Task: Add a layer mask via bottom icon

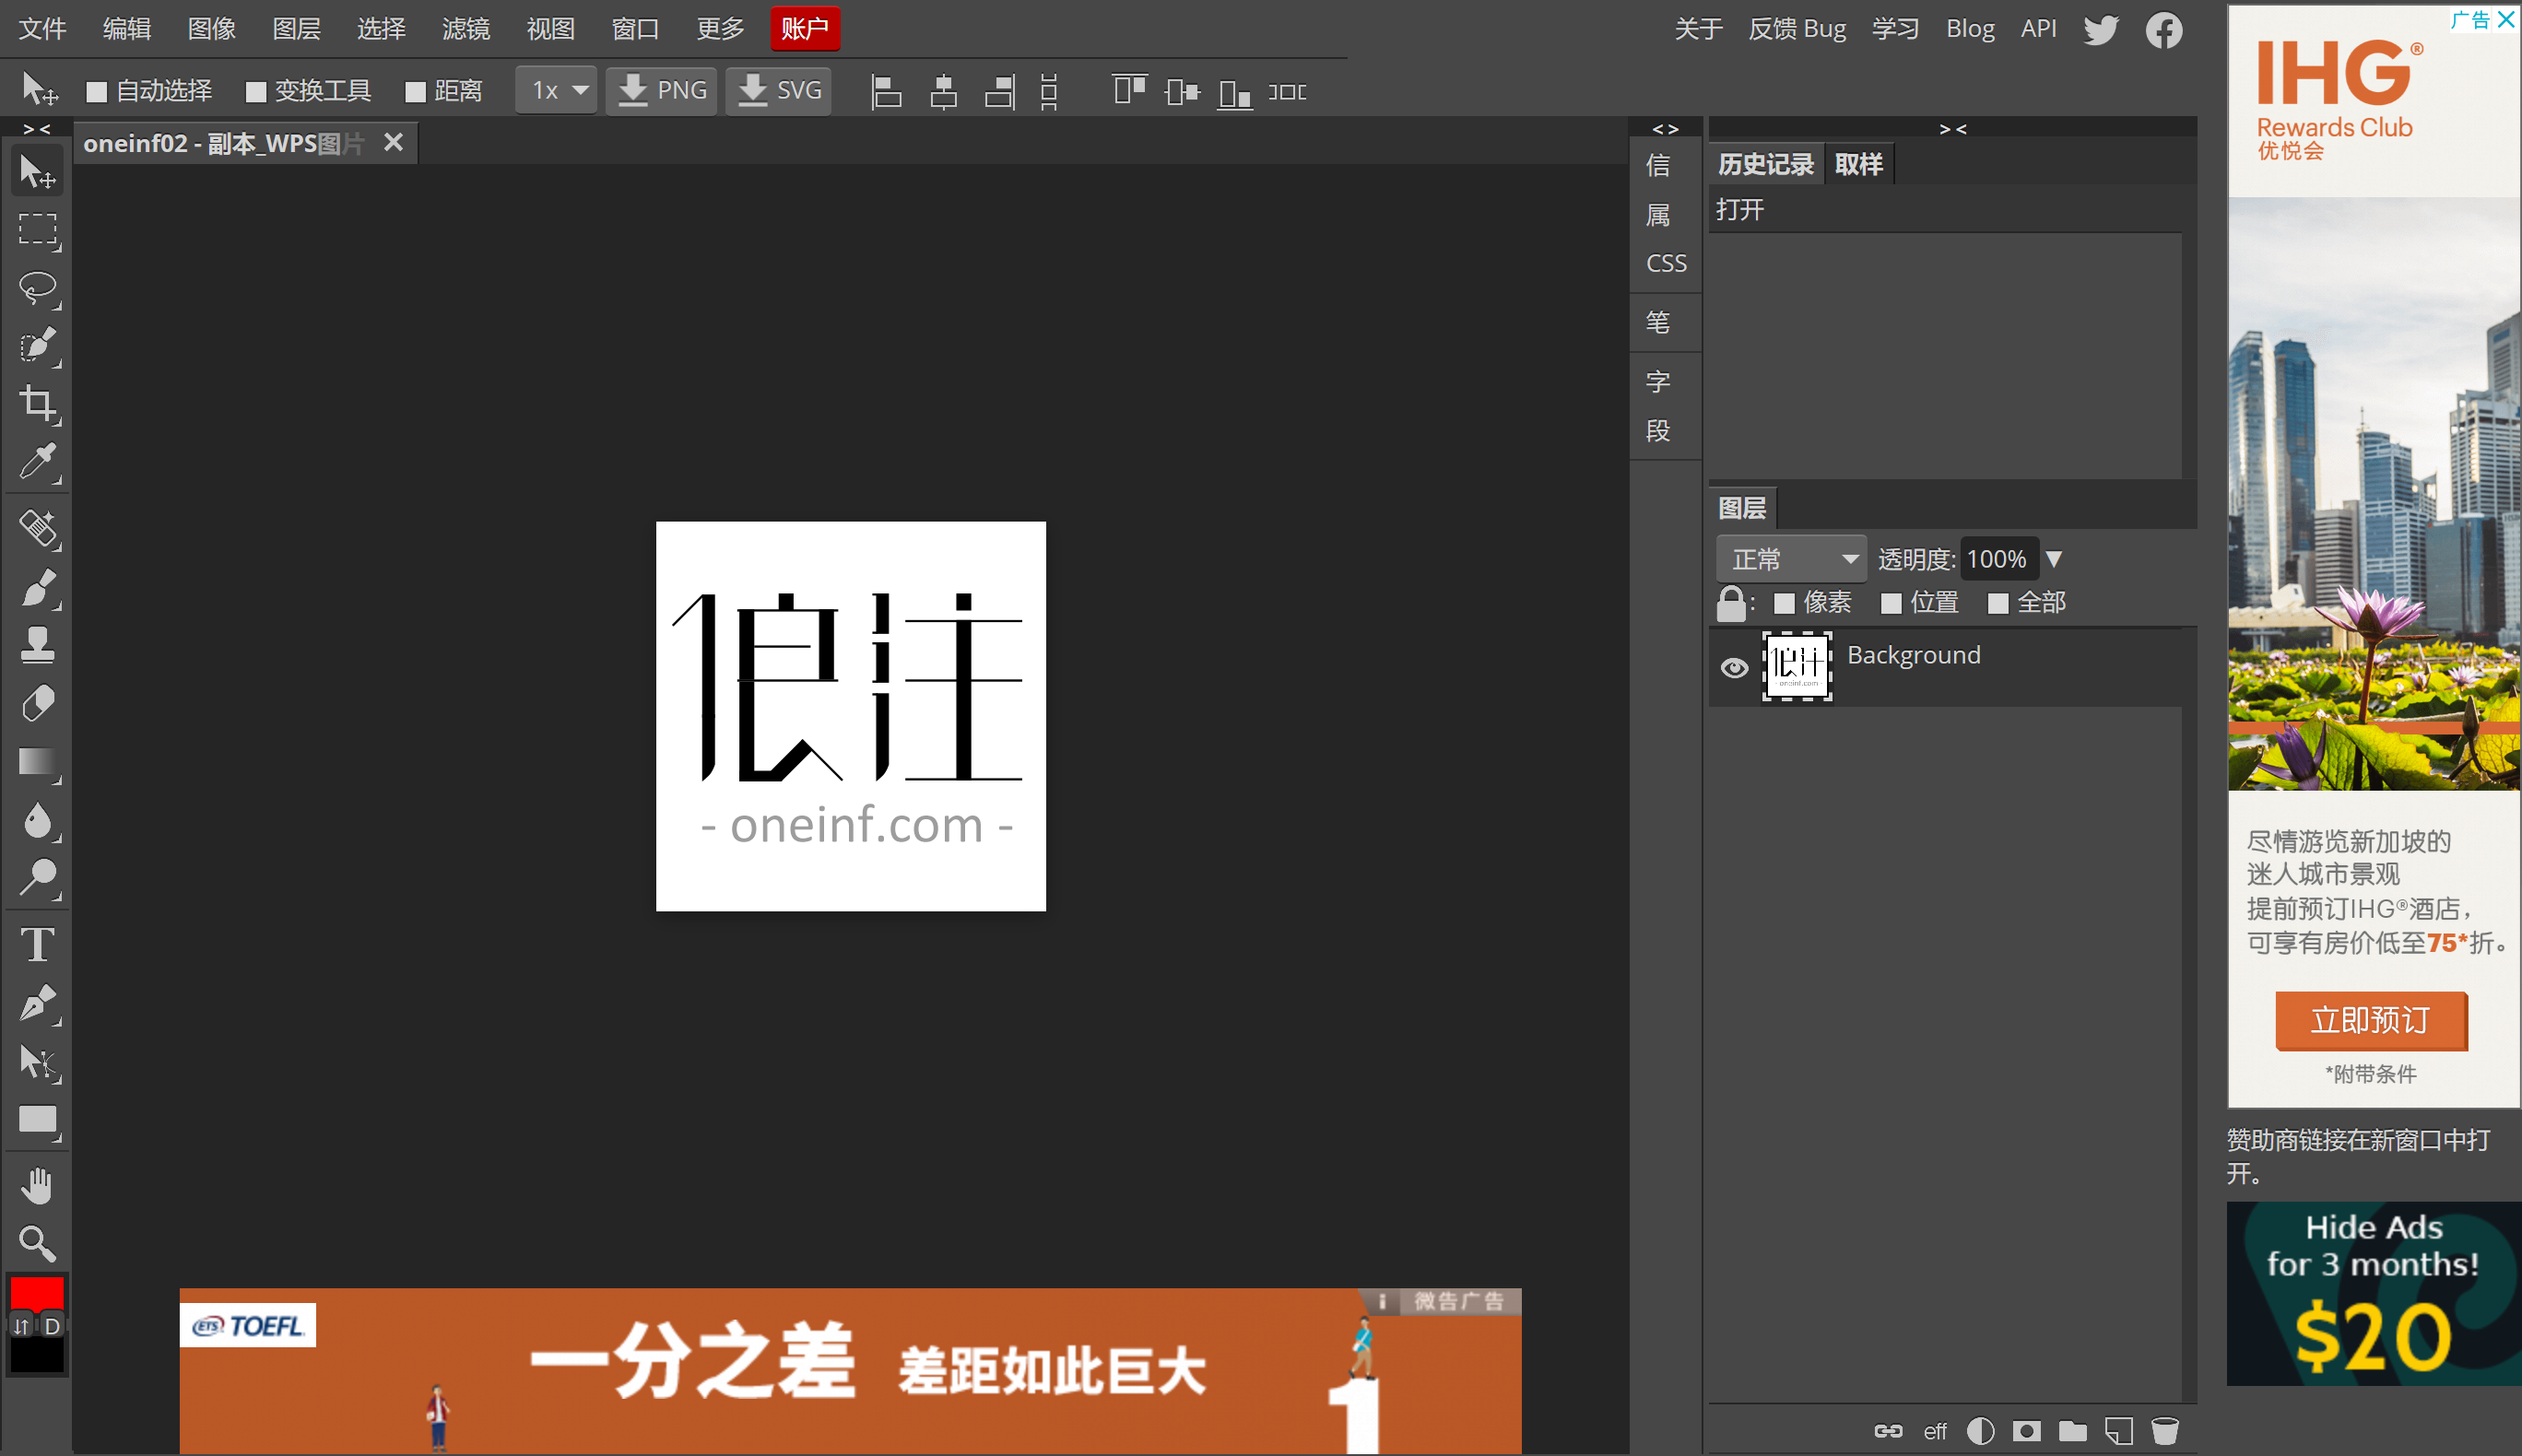Action: point(2026,1431)
